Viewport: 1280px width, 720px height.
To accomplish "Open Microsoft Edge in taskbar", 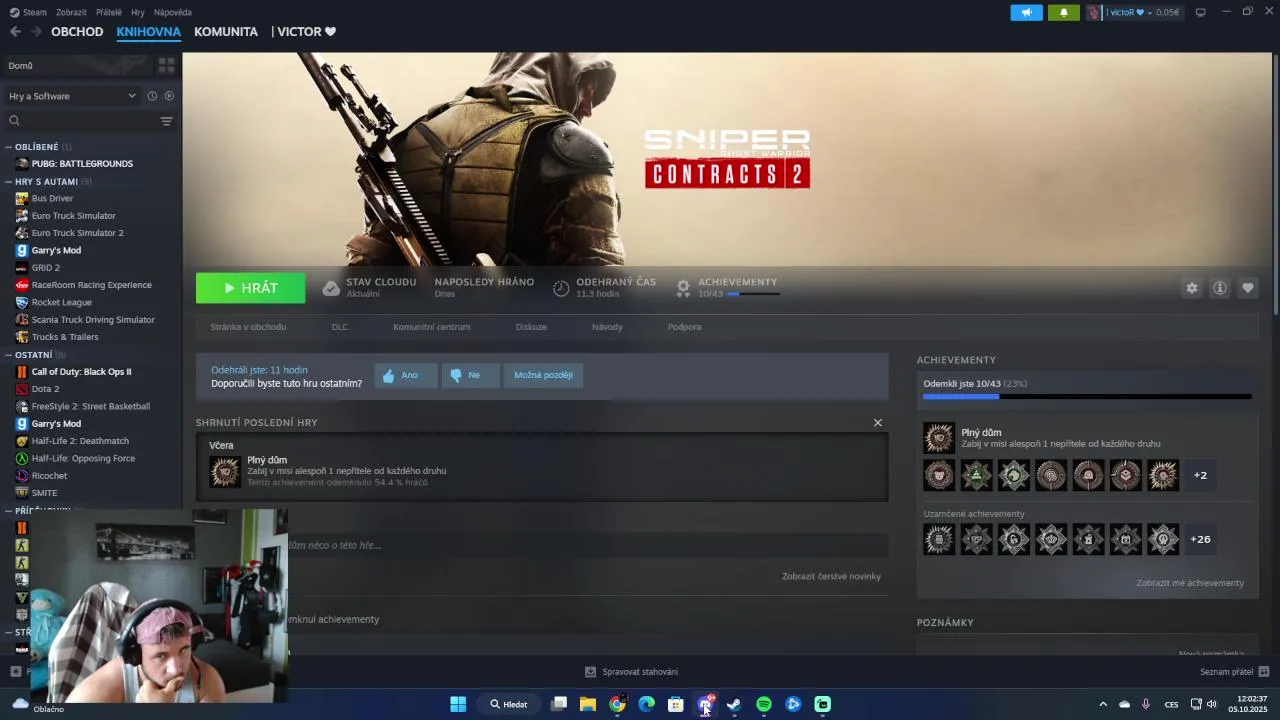I will point(647,704).
